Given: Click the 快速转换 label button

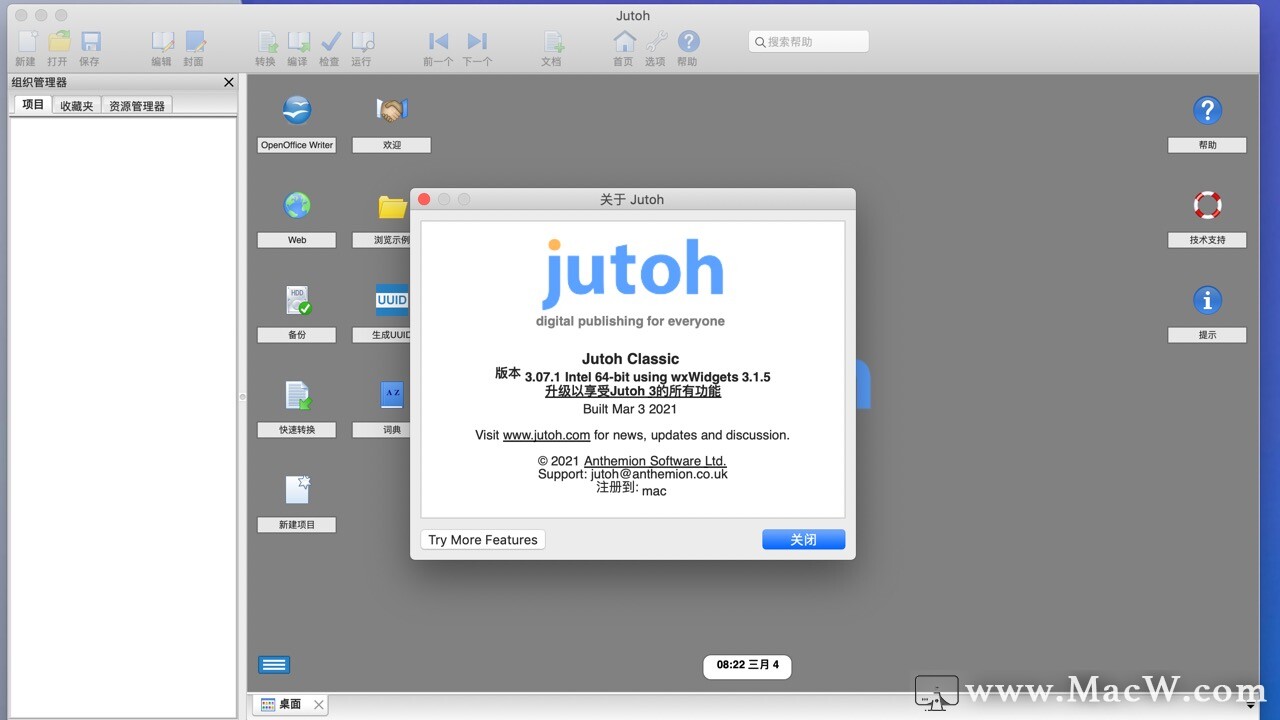Looking at the screenshot, I should coord(297,430).
